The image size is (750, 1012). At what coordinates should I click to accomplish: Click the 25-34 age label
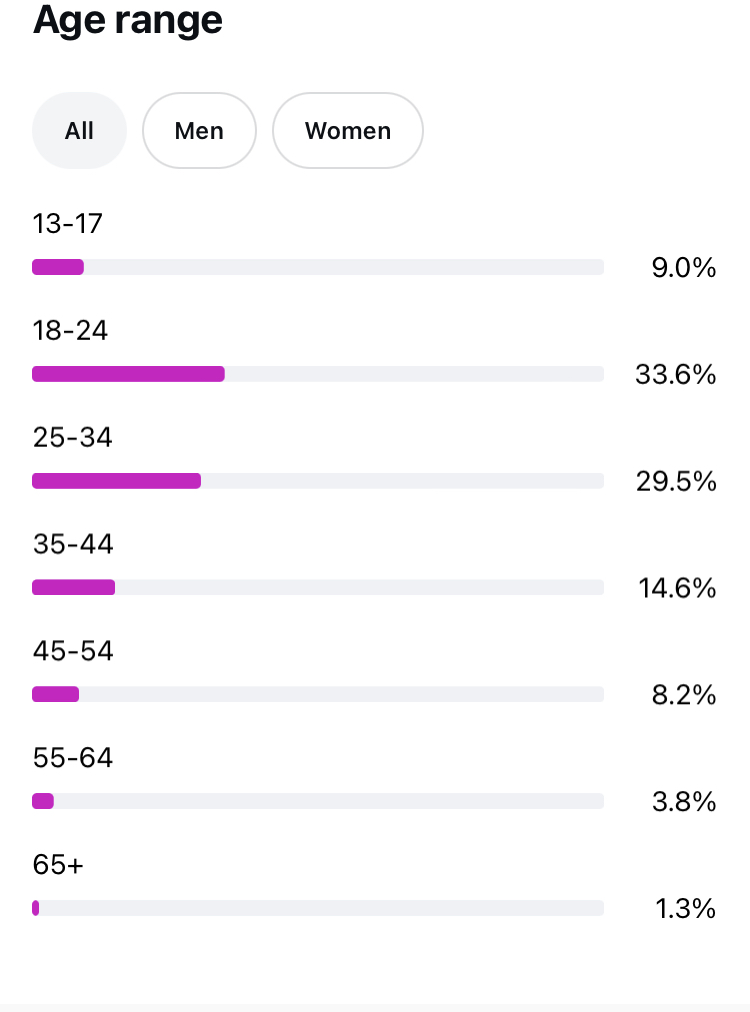[72, 437]
